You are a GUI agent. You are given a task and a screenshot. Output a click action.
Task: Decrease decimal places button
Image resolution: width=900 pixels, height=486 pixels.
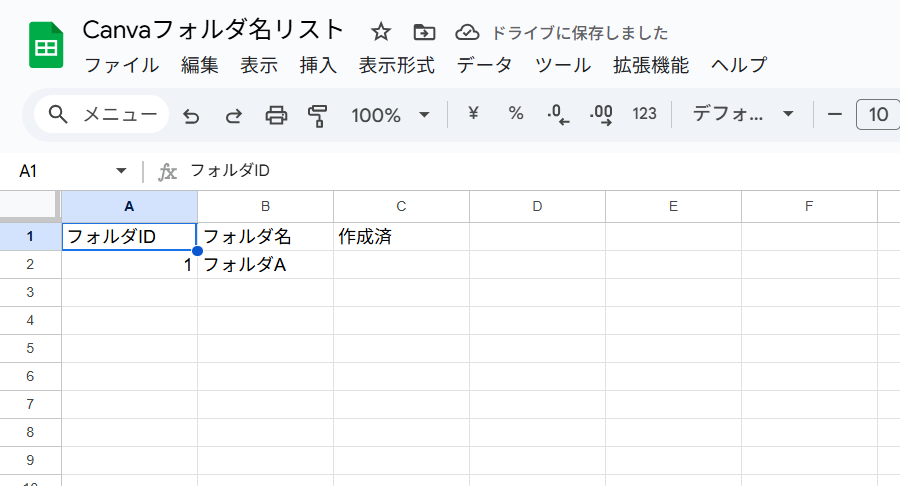click(x=558, y=115)
